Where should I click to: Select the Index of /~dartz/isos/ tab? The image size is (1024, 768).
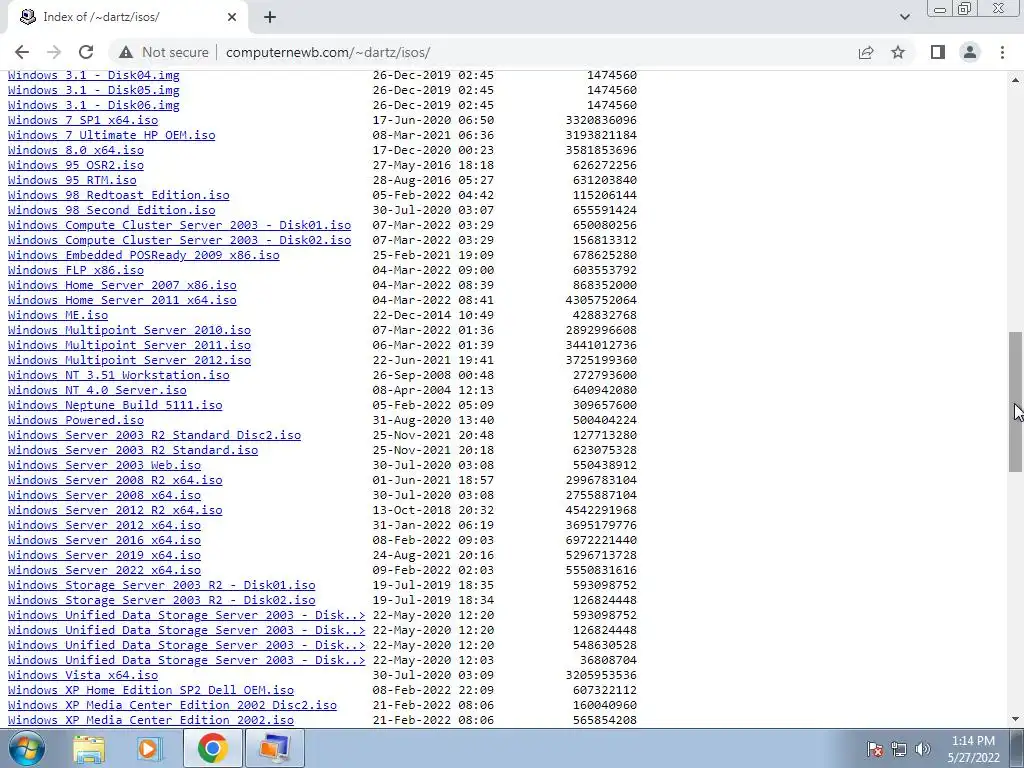coord(127,17)
